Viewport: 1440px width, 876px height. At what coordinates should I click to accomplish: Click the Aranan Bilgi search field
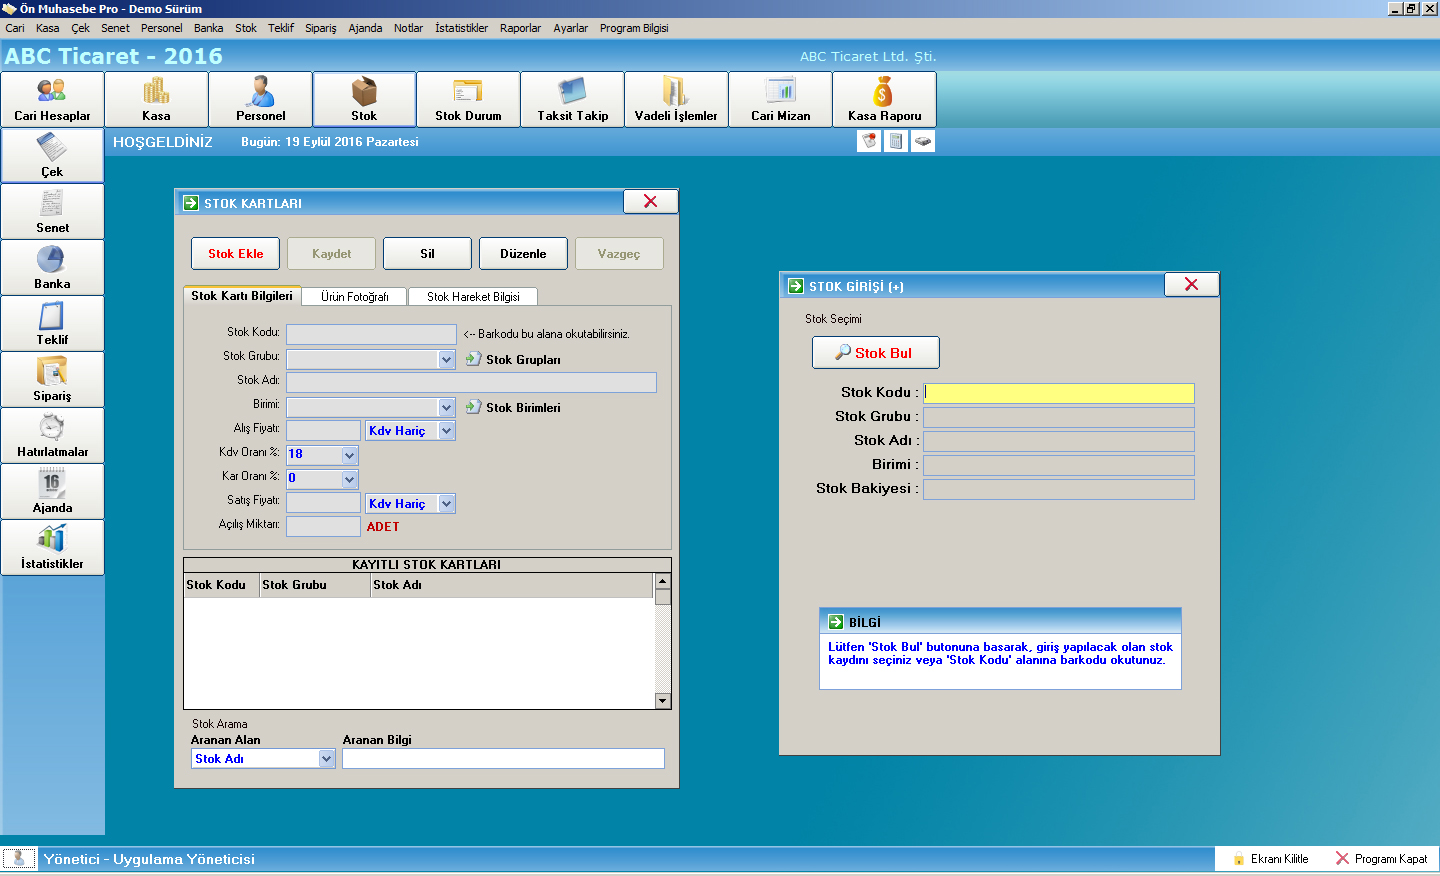(503, 759)
